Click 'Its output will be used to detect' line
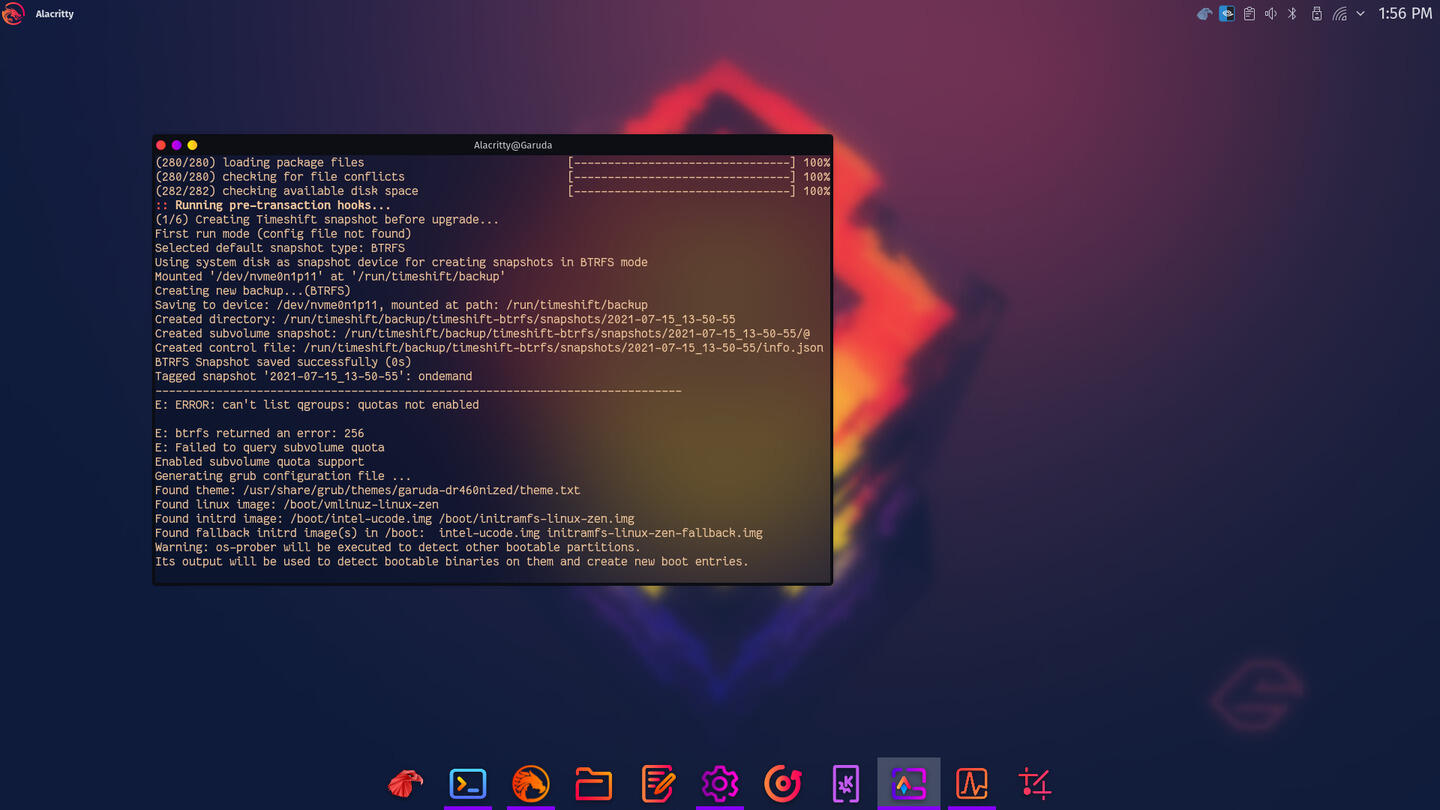 tap(452, 561)
